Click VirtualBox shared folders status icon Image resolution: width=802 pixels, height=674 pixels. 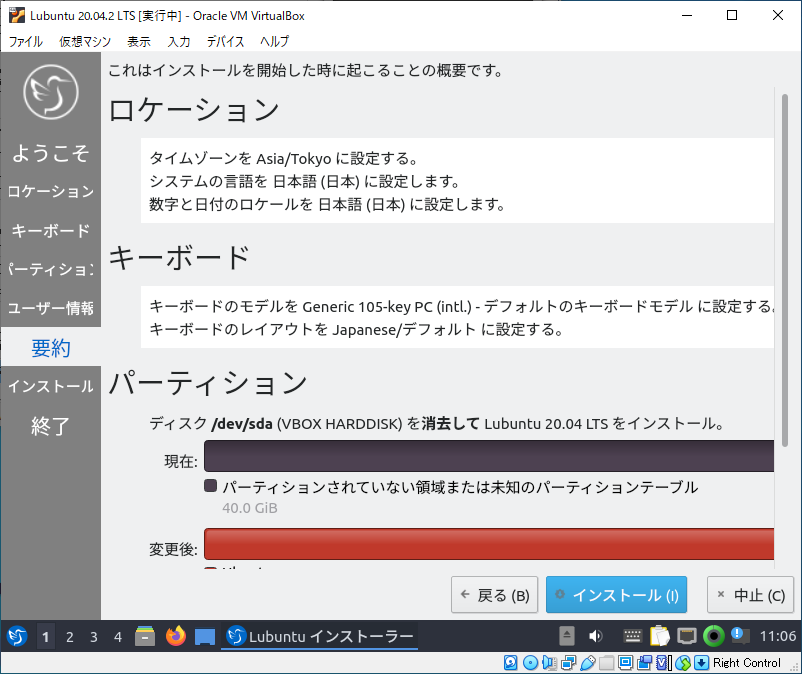(607, 663)
